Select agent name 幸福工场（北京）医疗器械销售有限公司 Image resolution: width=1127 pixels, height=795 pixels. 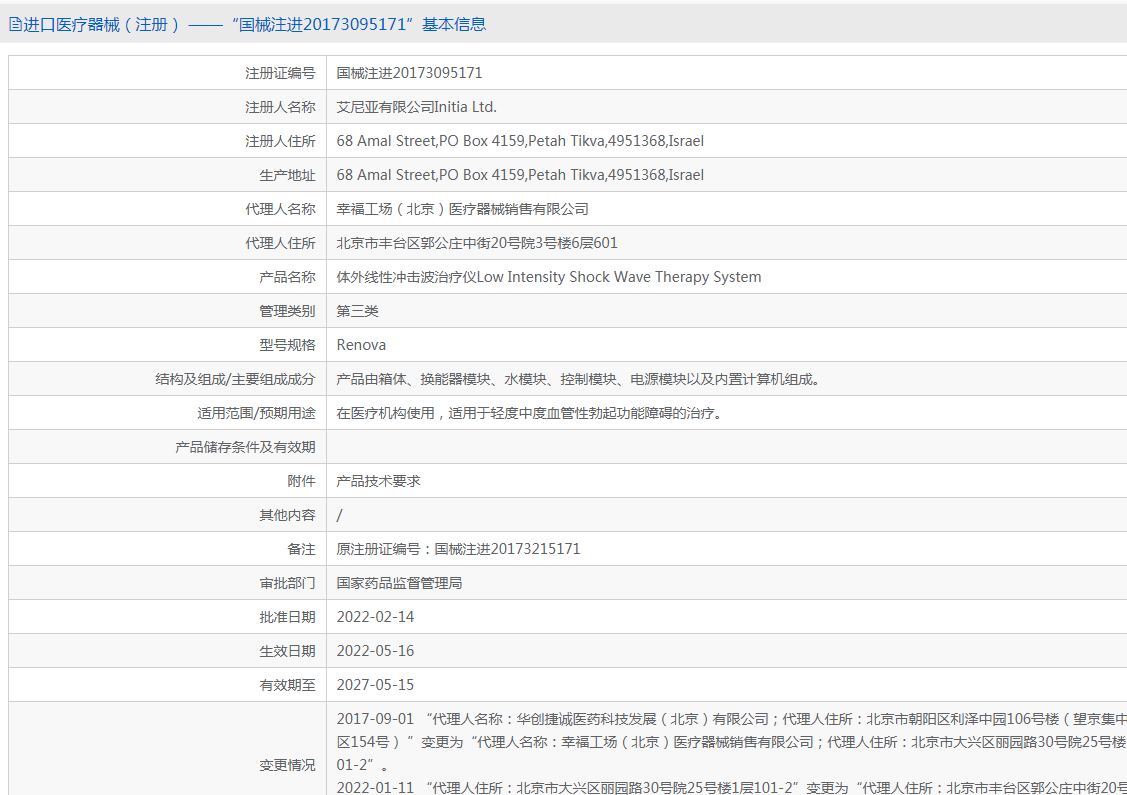coord(462,209)
